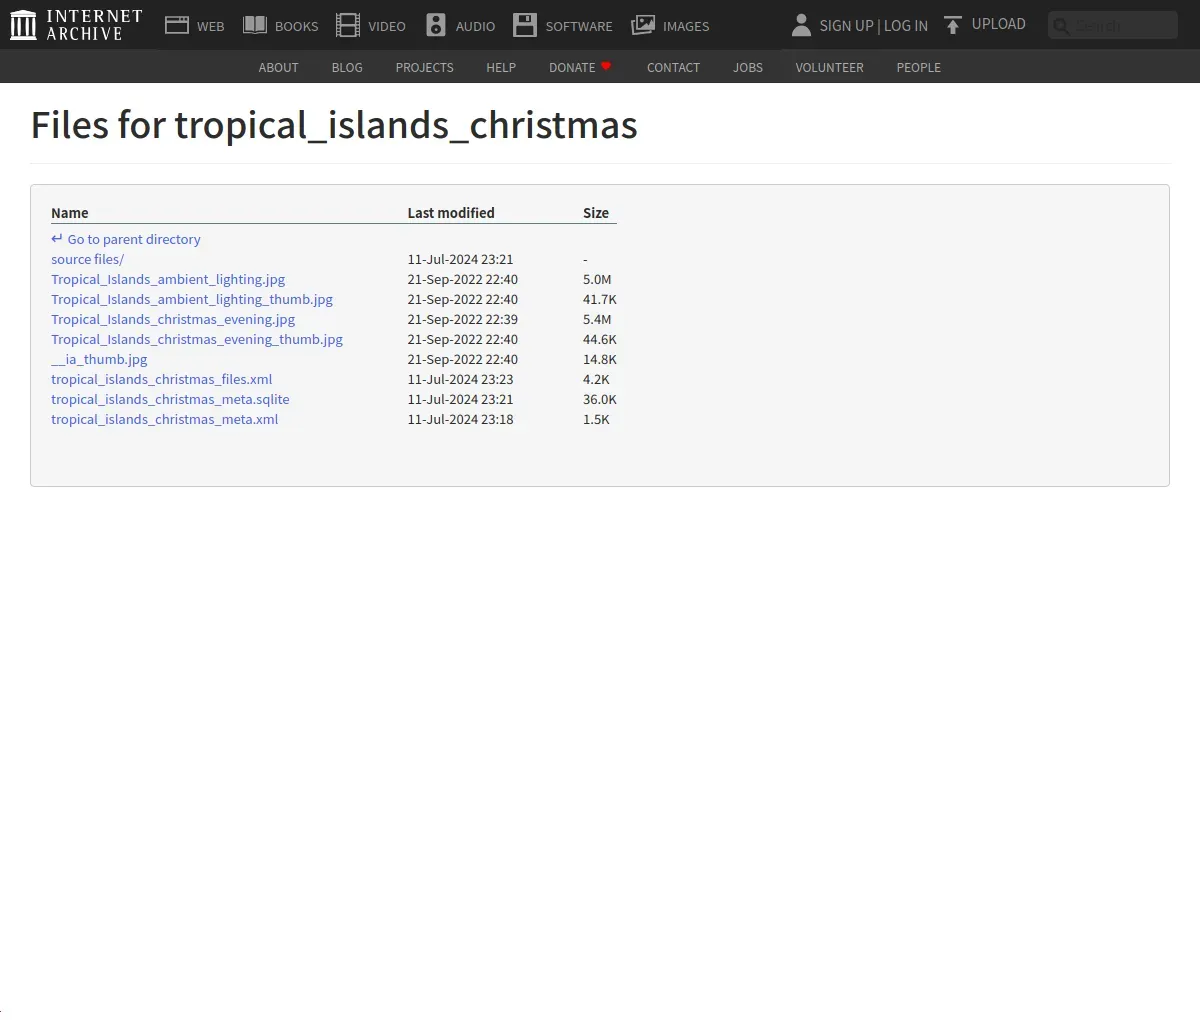
Task: Open Tropical_Islands_christmas_evening_thumb.jpg
Action: click(x=197, y=339)
